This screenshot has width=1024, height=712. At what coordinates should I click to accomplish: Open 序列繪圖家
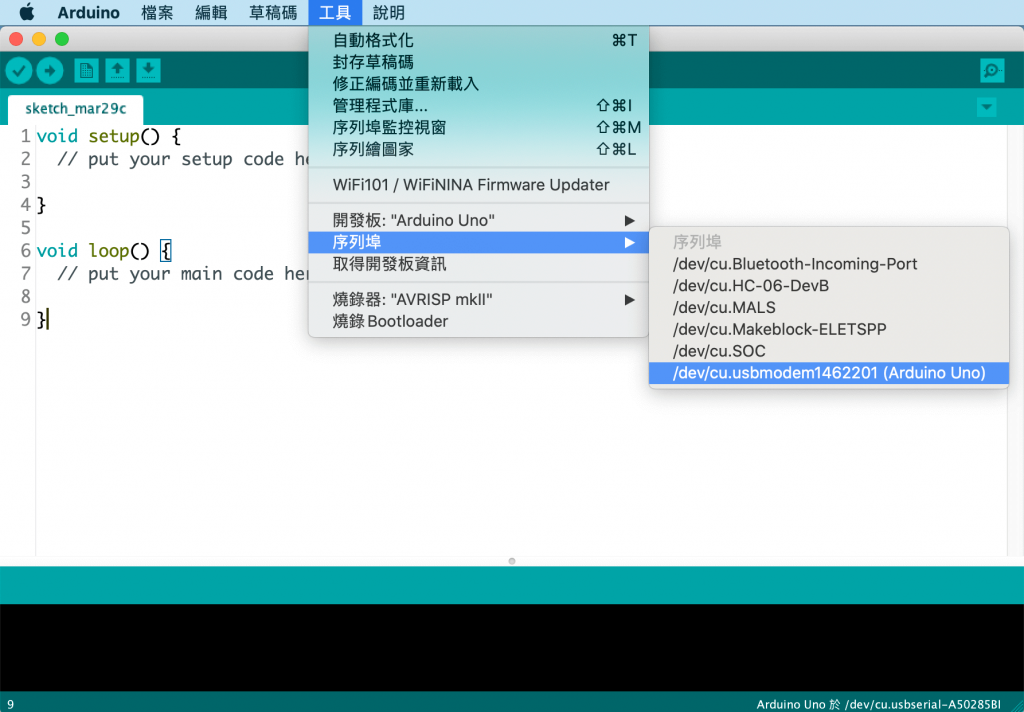(x=479, y=150)
